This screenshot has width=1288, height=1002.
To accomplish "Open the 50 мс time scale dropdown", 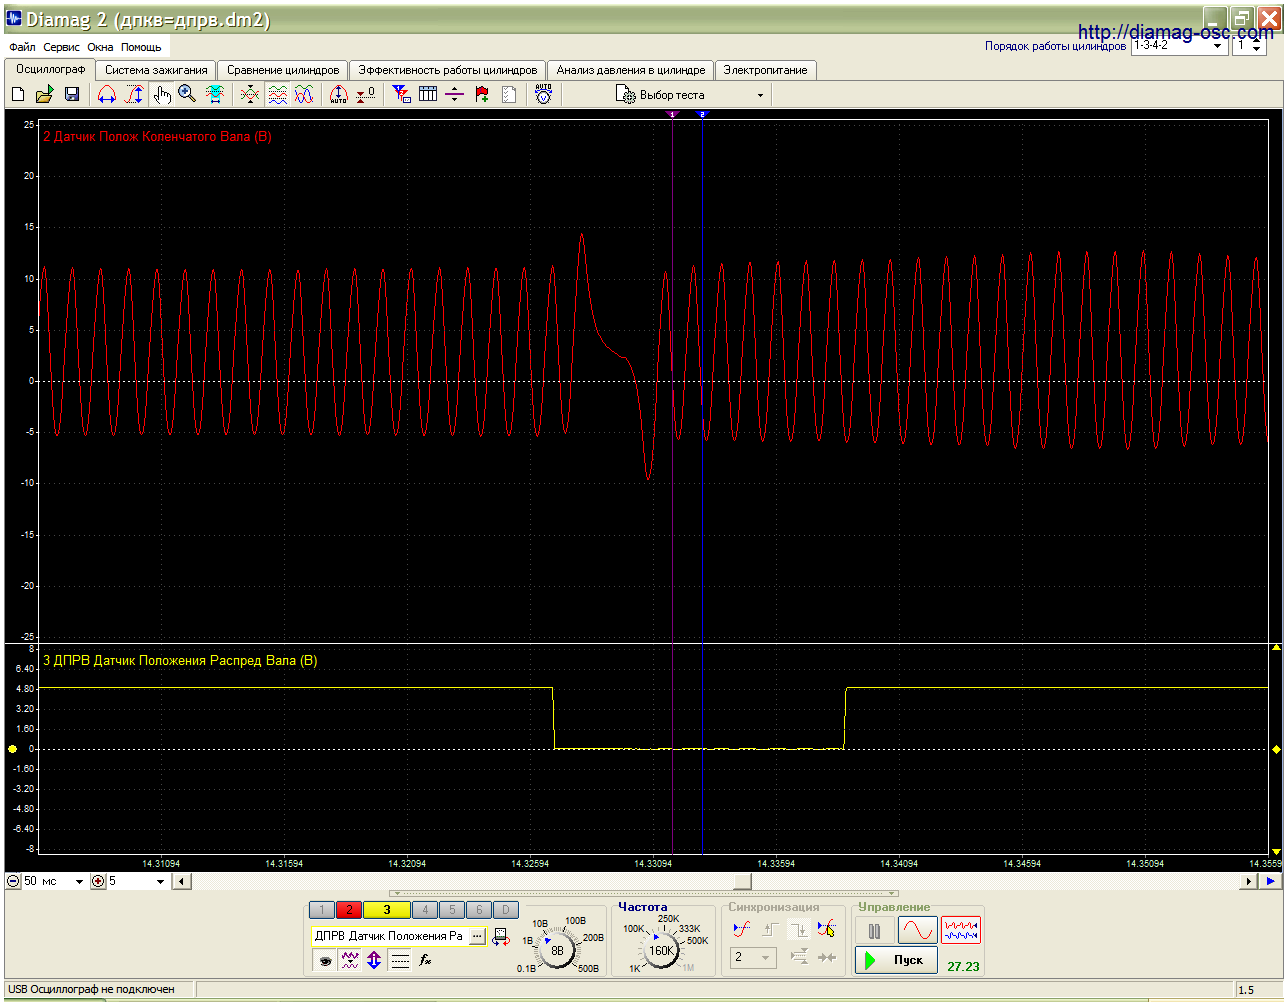I will click(53, 881).
